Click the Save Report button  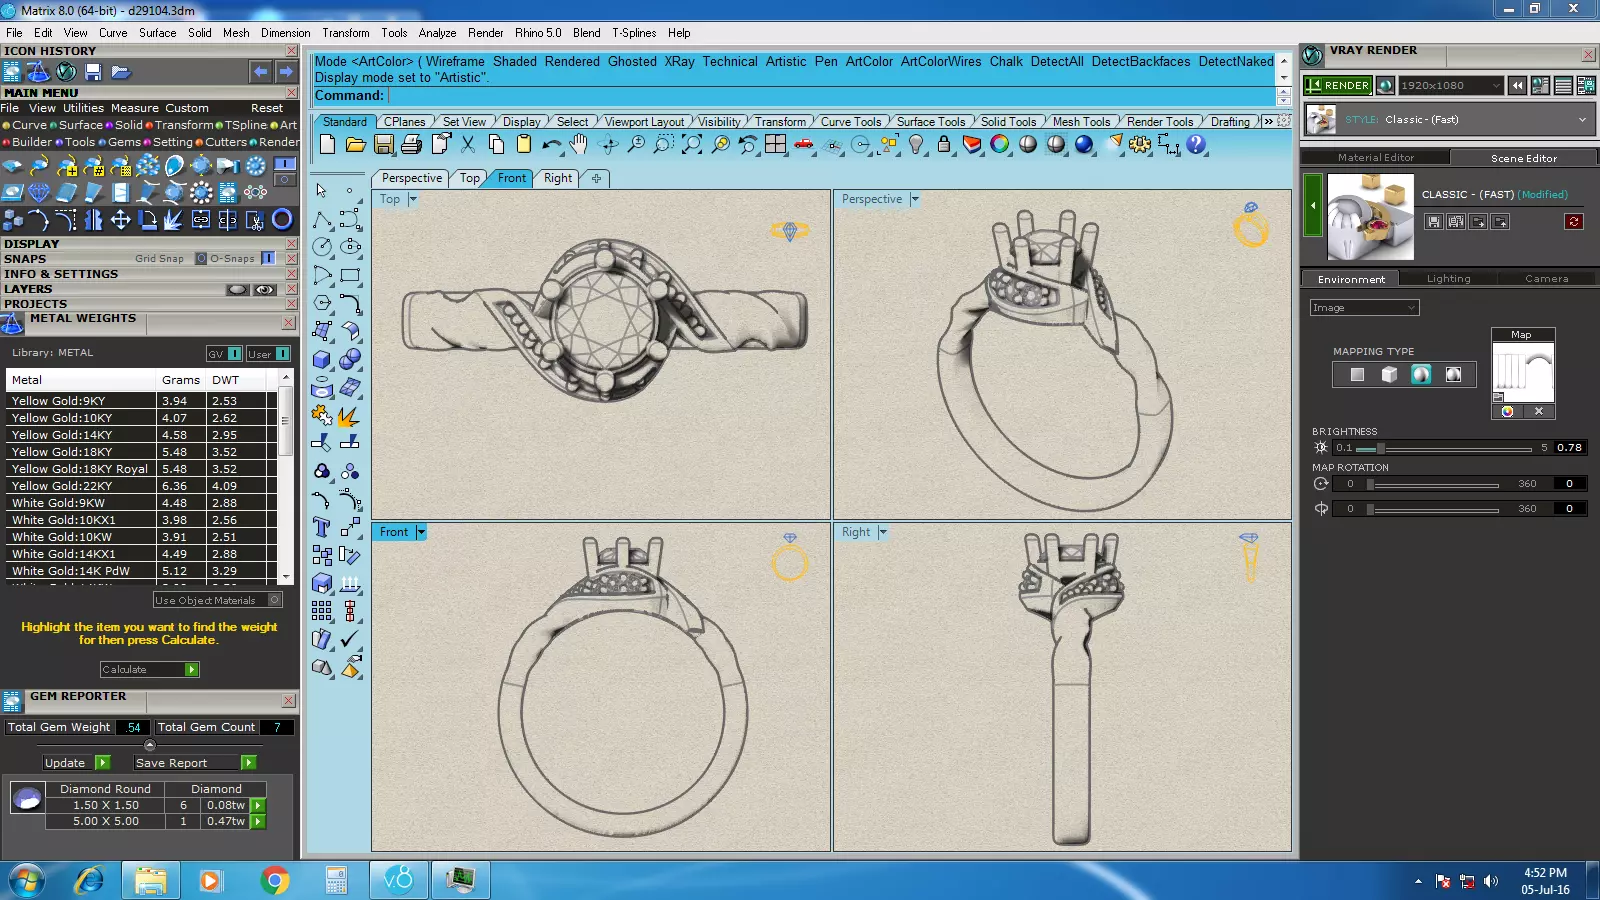[x=195, y=763]
